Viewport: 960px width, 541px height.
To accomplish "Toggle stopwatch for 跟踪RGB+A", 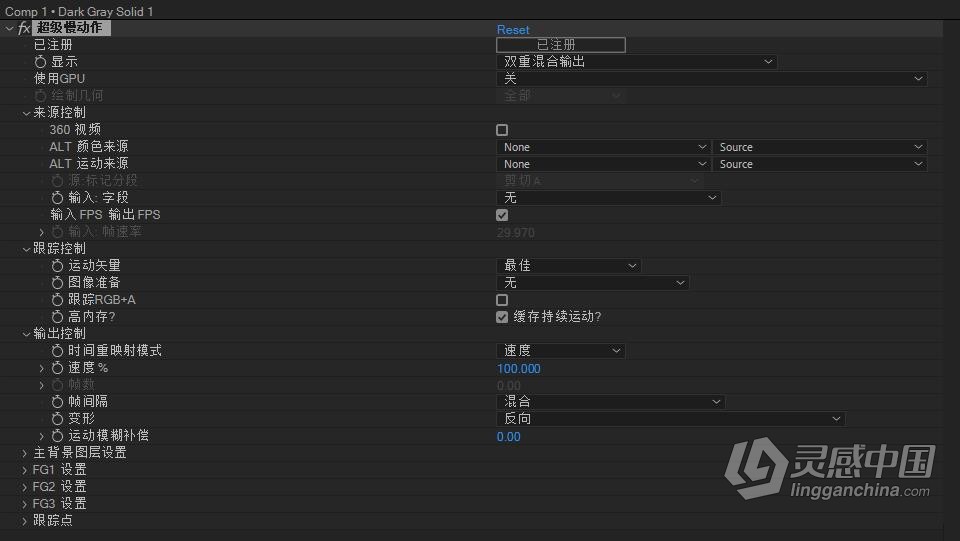I will (58, 300).
